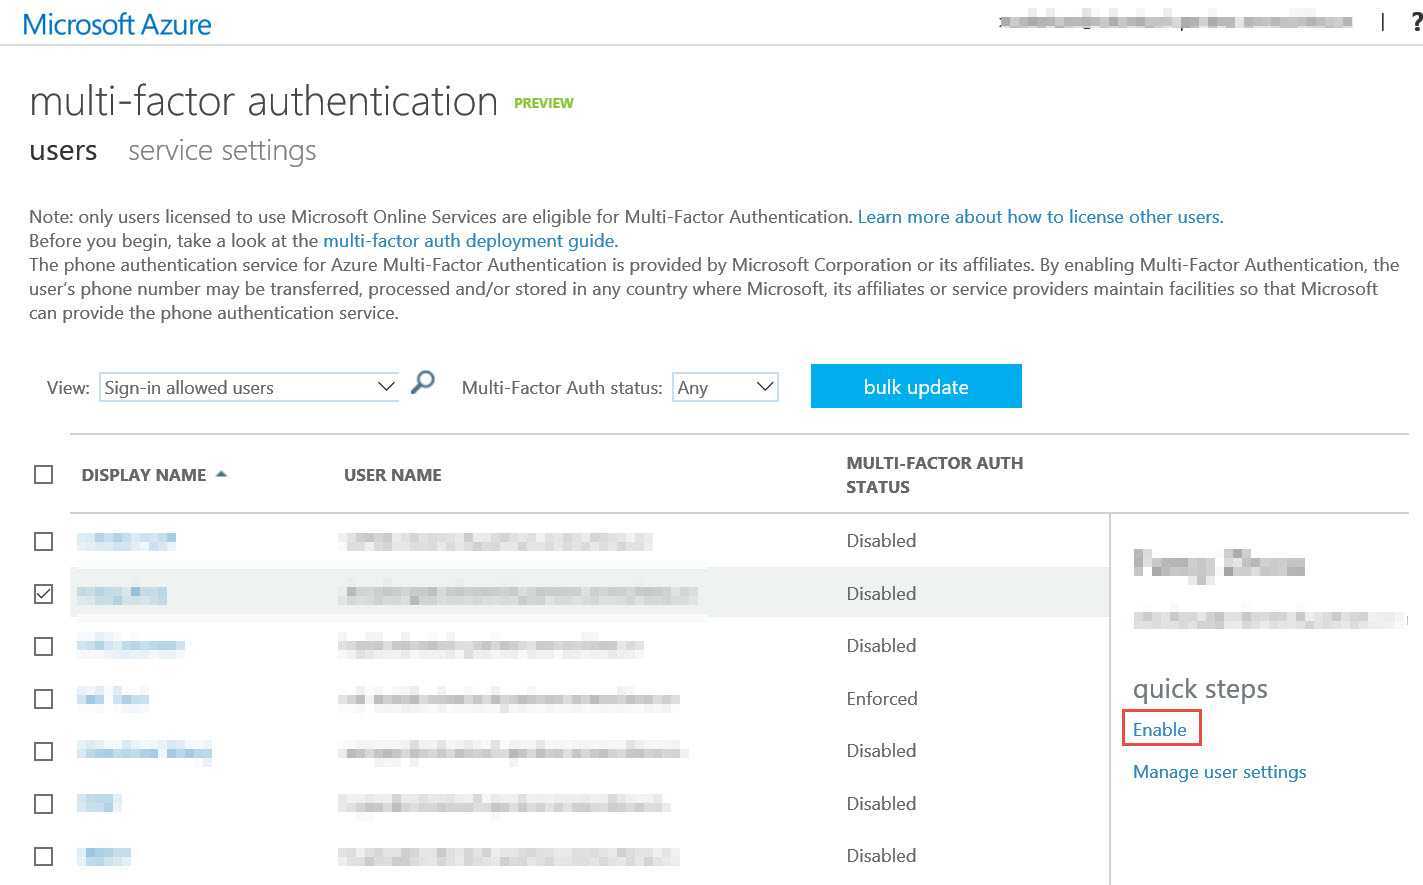Toggle the select-all users checkbox
This screenshot has width=1423, height=885.
point(43,475)
